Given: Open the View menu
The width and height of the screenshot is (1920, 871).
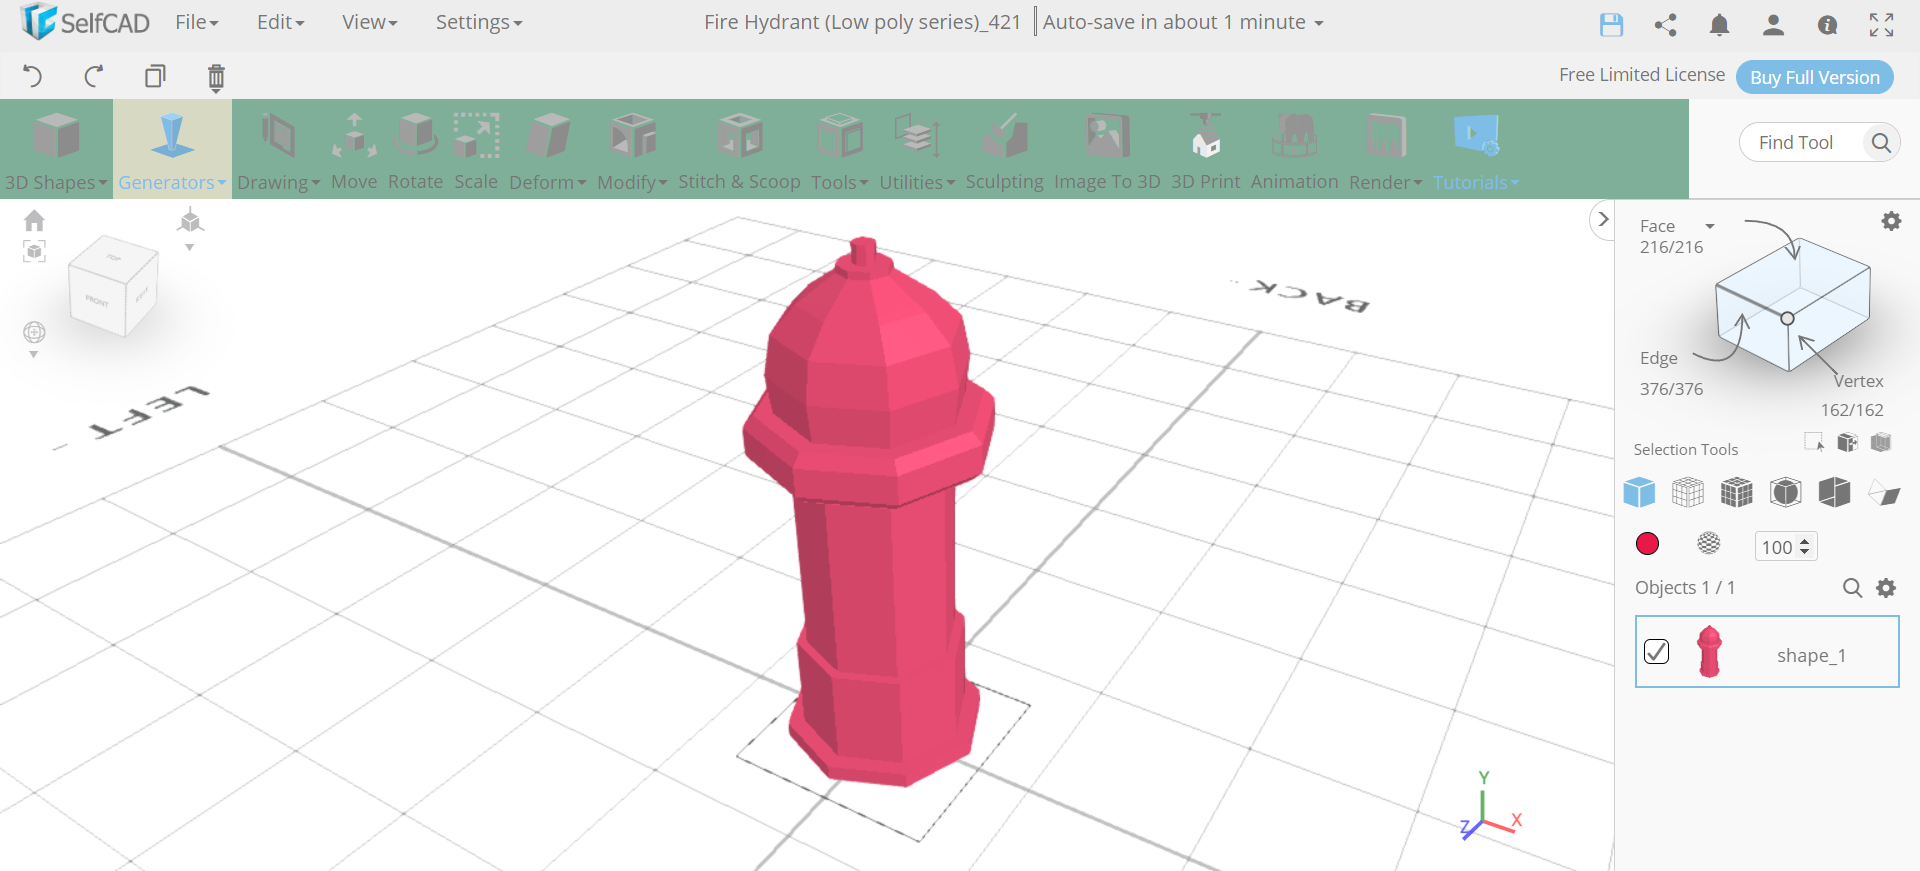Looking at the screenshot, I should pyautogui.click(x=369, y=22).
